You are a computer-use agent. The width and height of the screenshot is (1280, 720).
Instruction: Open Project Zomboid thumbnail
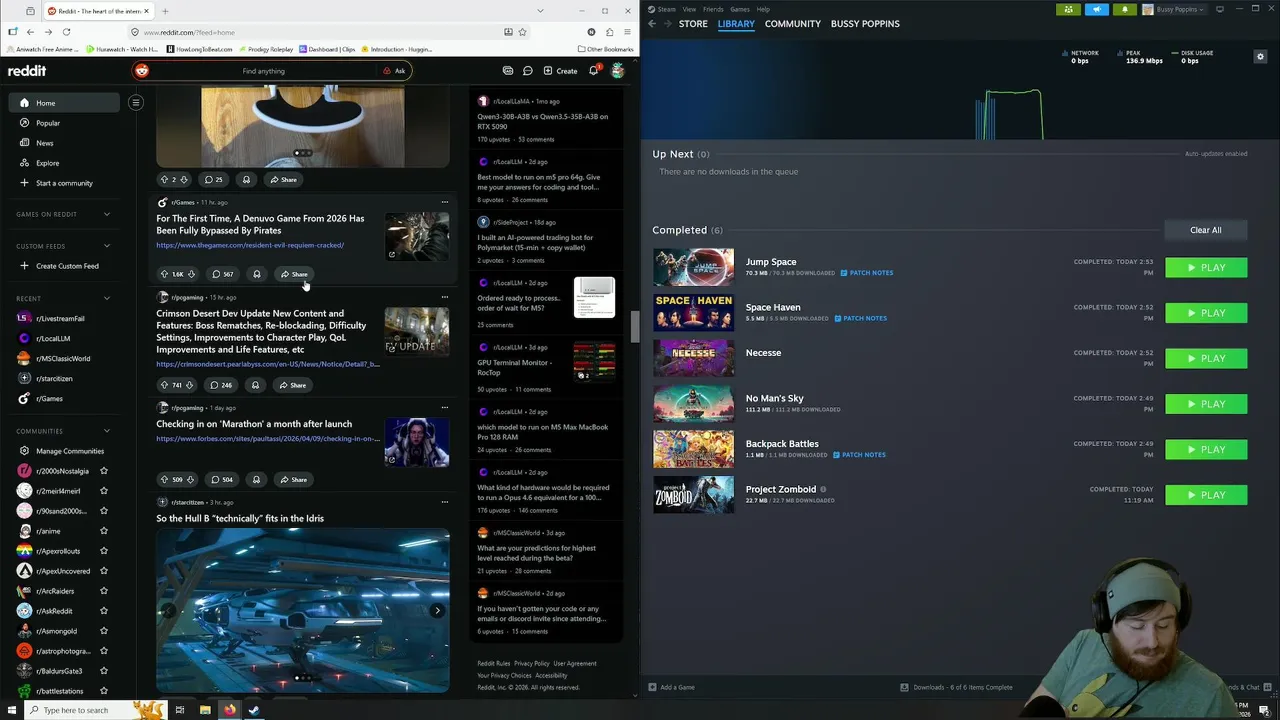coord(693,495)
